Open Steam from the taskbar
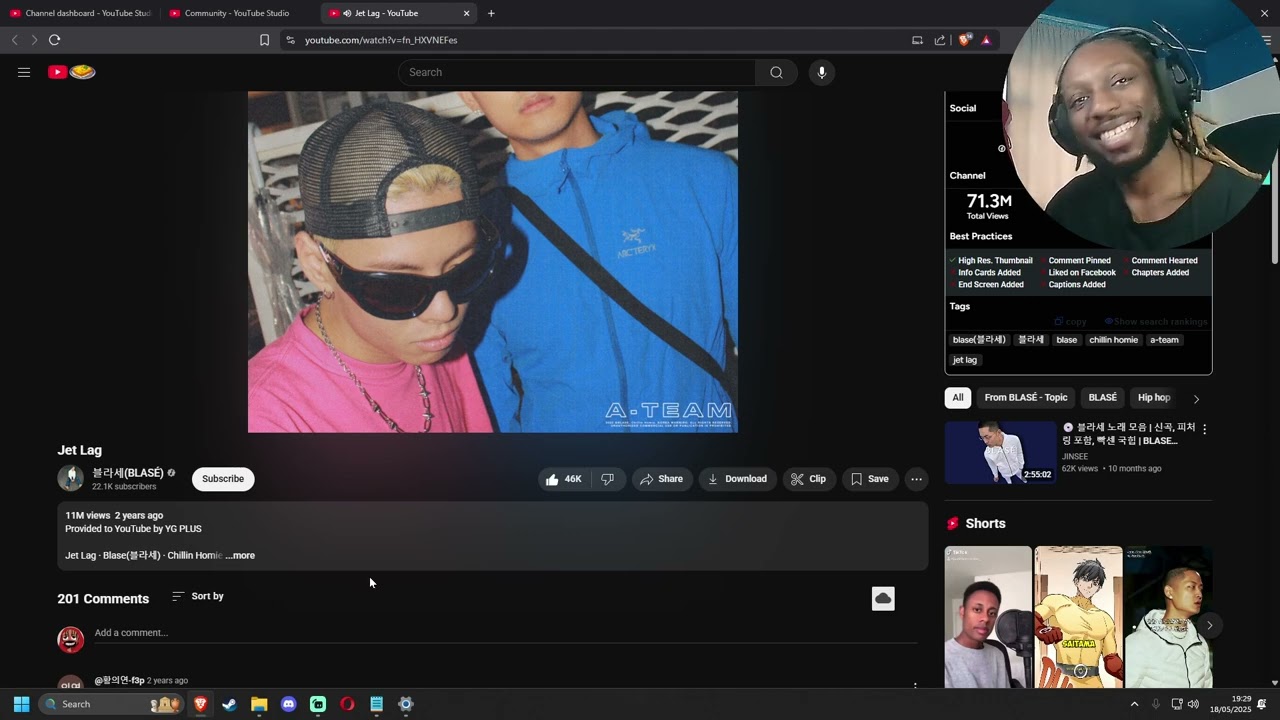This screenshot has height=720, width=1280. 229,704
